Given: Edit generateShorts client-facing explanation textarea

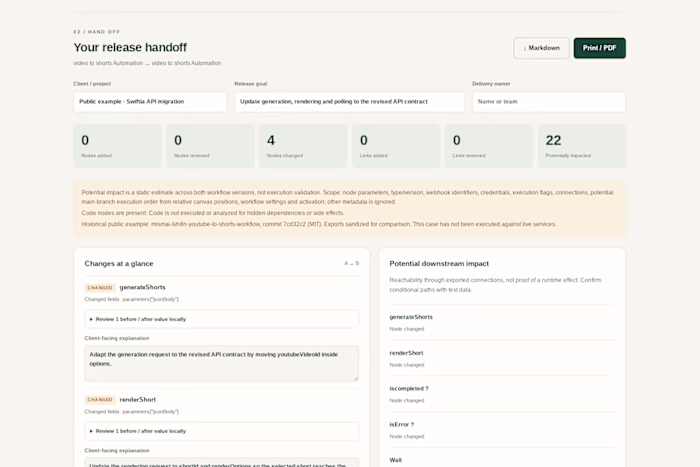Looking at the screenshot, I should pos(221,363).
